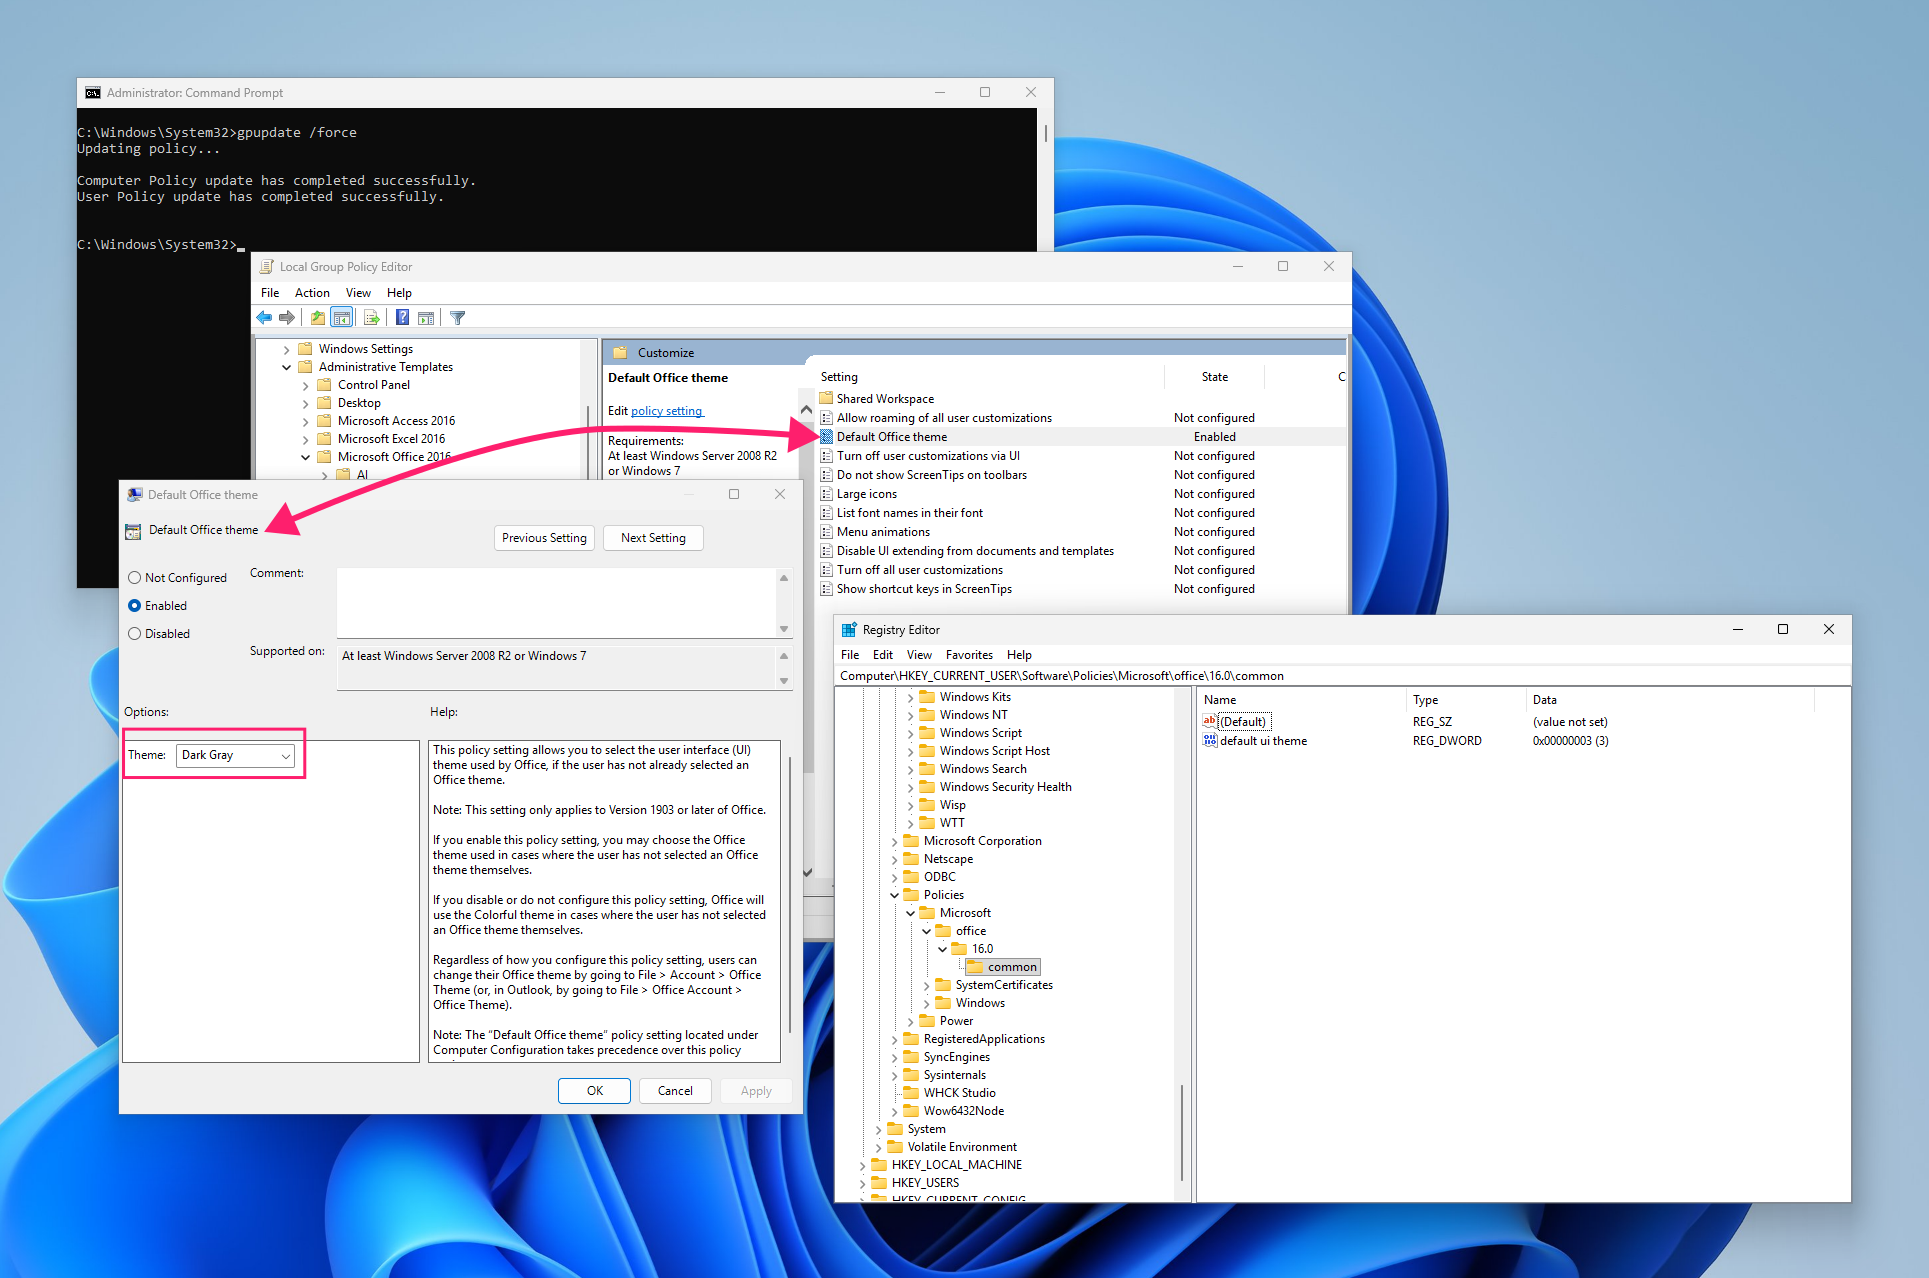Expand Windows Settings in the policy tree
This screenshot has width=1929, height=1278.
click(286, 350)
